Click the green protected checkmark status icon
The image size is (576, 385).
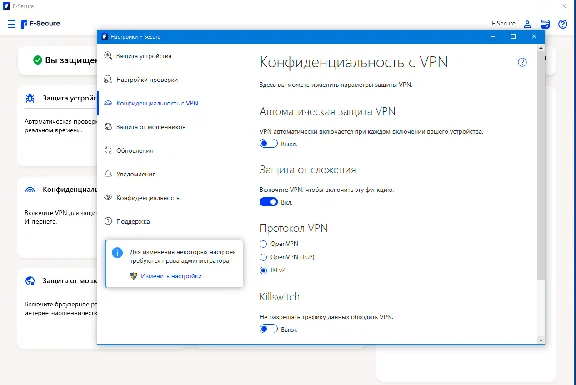37,60
